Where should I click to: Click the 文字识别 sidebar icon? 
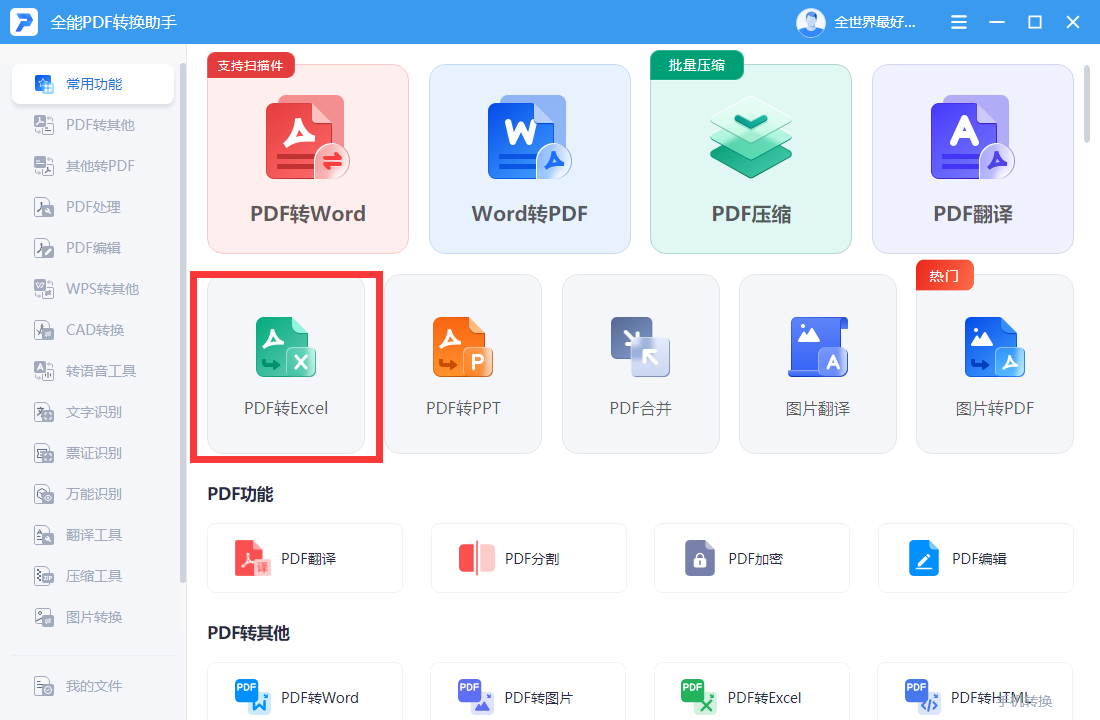(x=44, y=412)
